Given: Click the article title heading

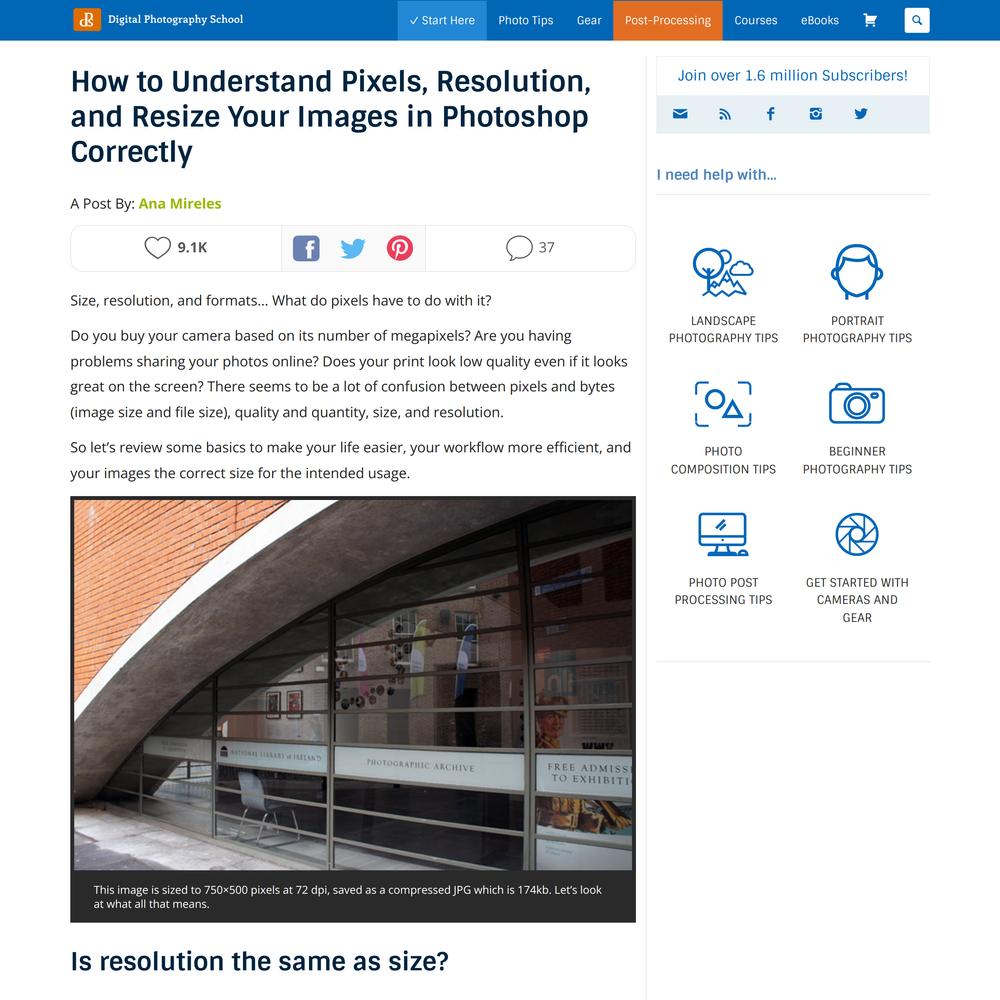Looking at the screenshot, I should tap(331, 117).
